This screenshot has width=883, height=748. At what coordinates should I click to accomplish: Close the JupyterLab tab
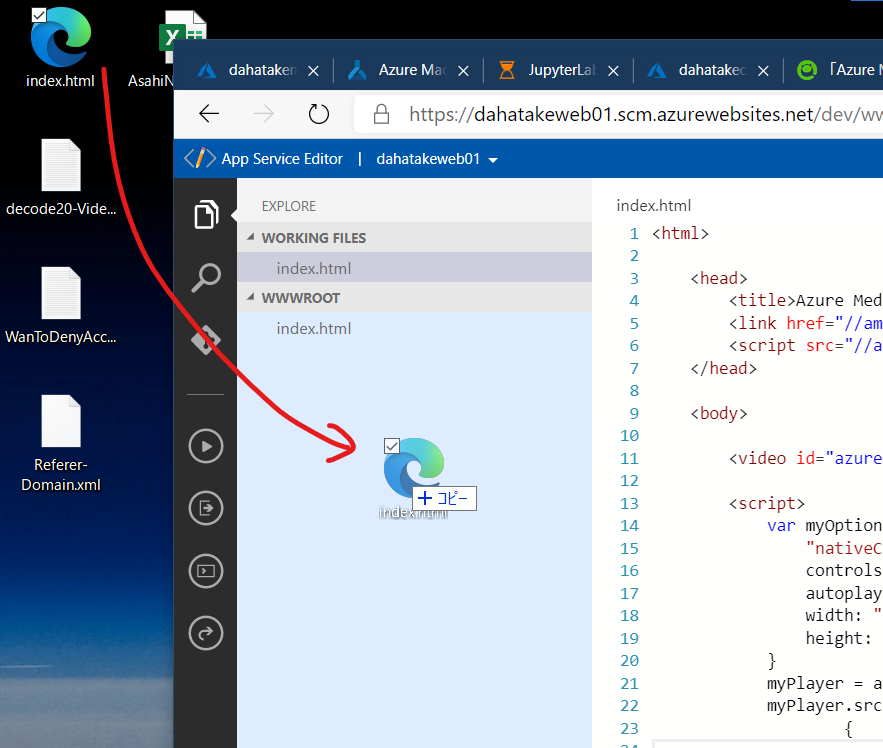click(x=613, y=71)
